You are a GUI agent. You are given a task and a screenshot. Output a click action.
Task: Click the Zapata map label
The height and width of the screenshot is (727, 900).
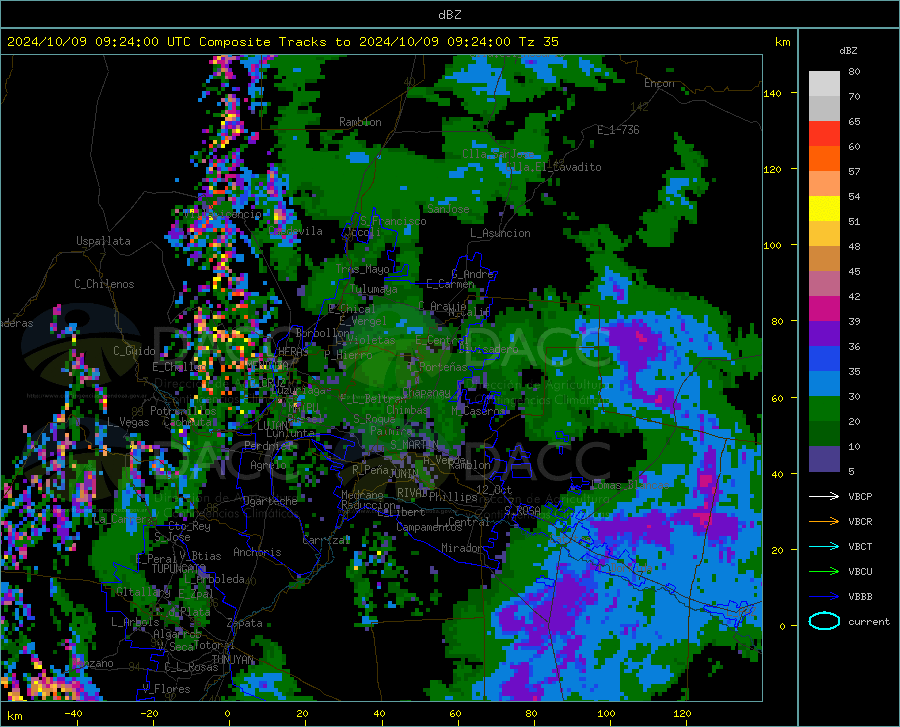point(245,623)
